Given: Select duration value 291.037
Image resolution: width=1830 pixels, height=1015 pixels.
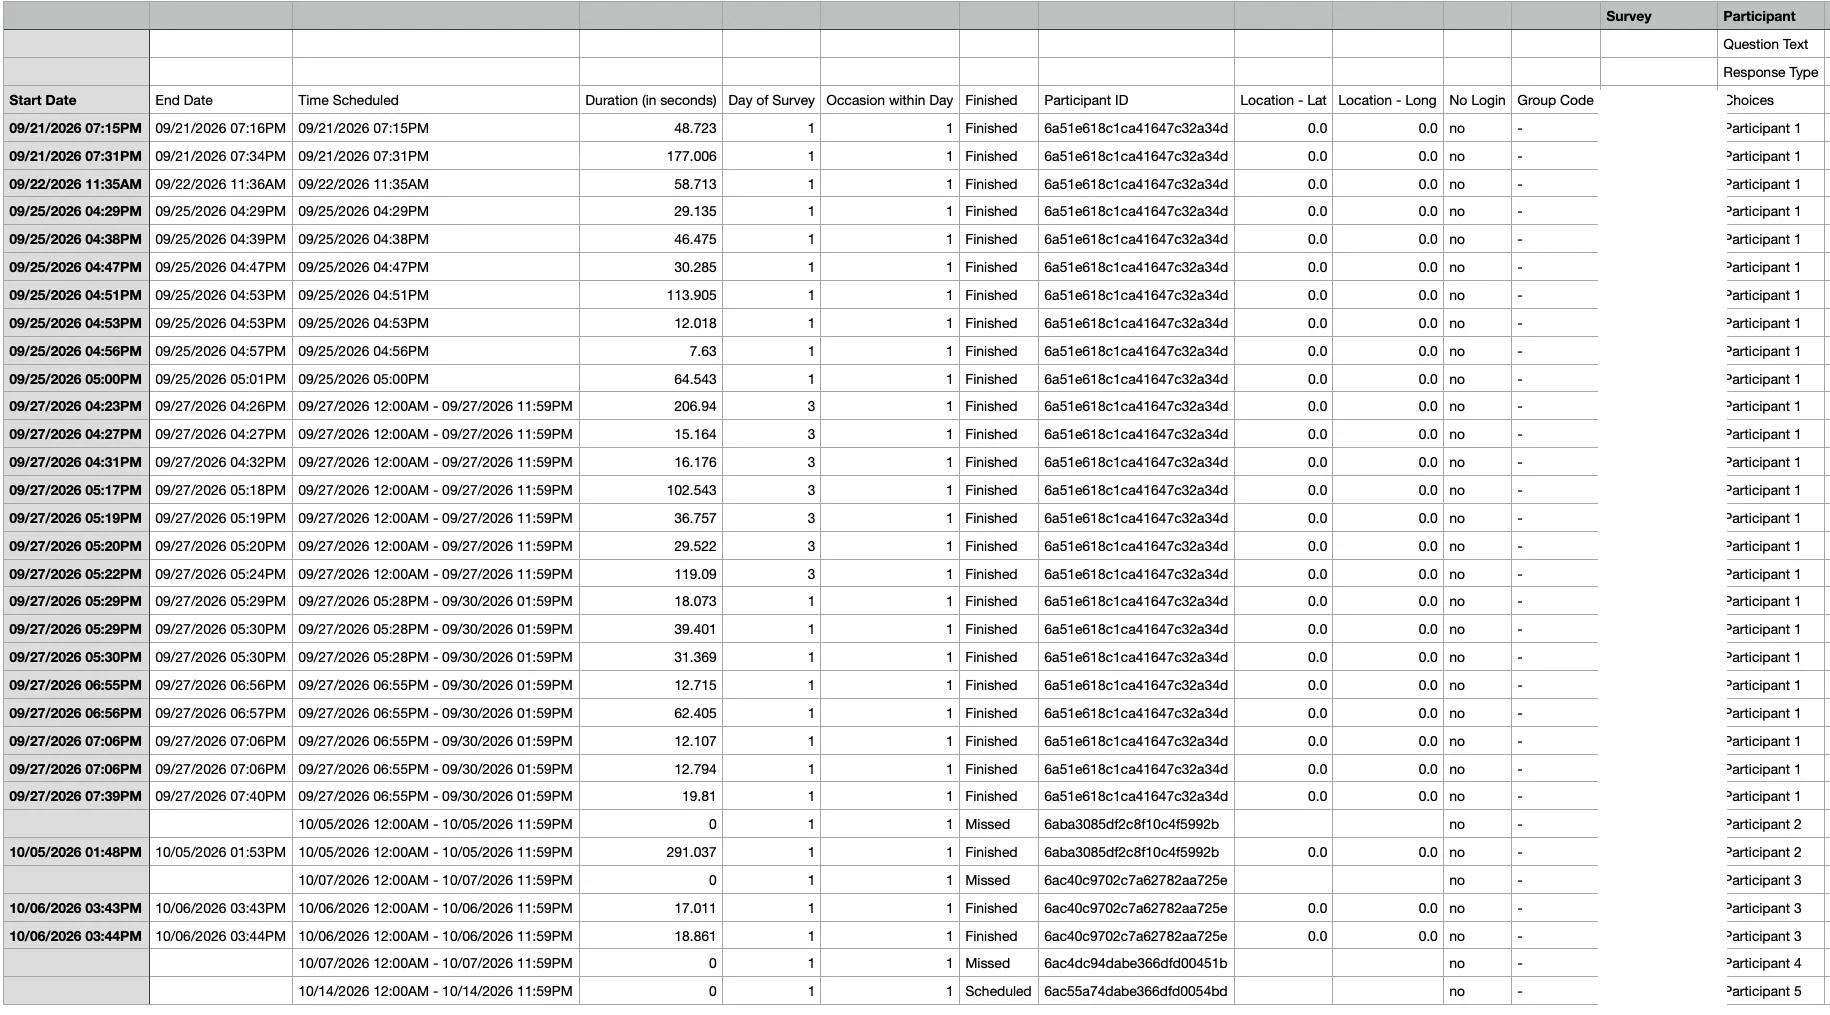Looking at the screenshot, I should (x=651, y=852).
